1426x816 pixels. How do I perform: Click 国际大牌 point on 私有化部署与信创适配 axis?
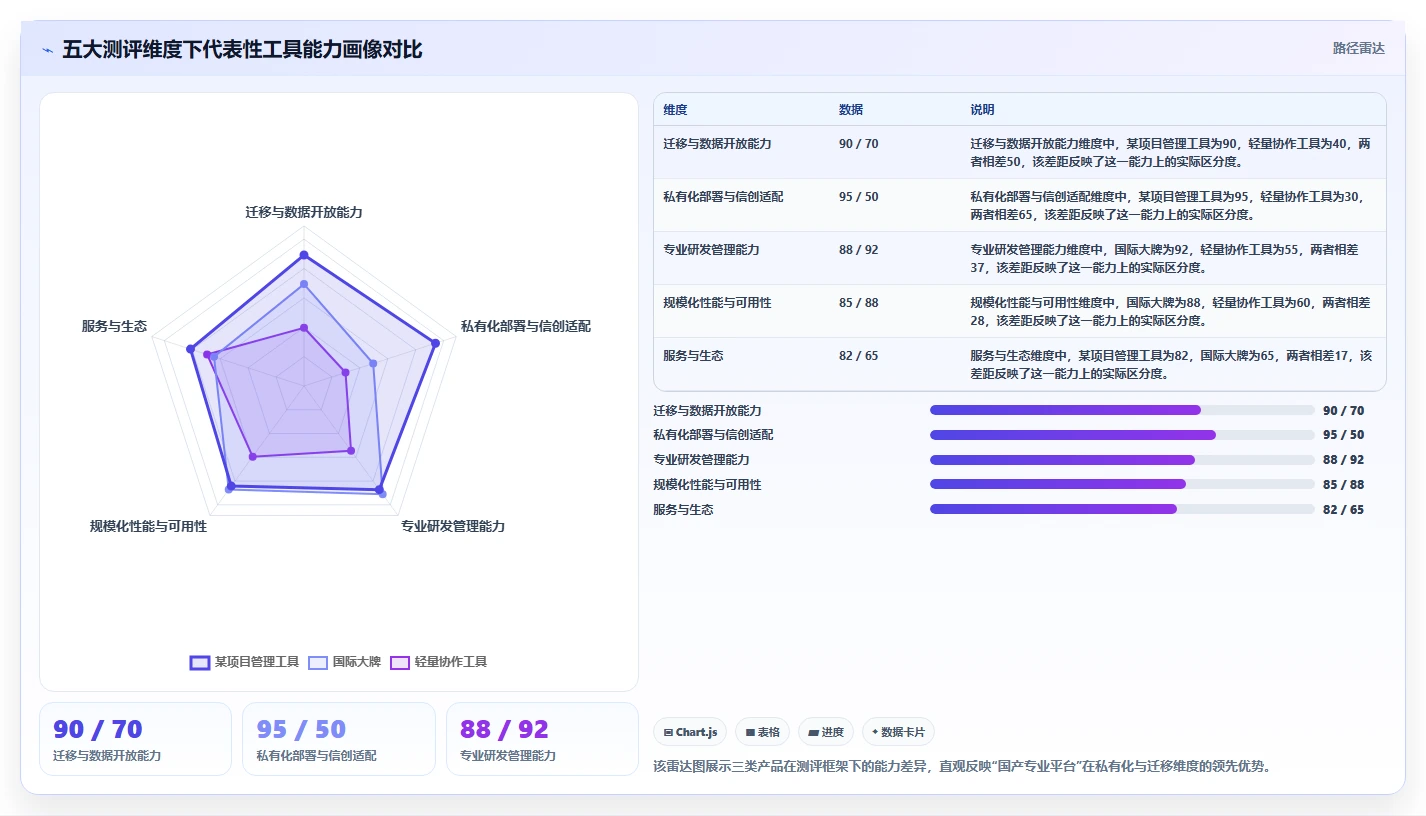tap(373, 363)
